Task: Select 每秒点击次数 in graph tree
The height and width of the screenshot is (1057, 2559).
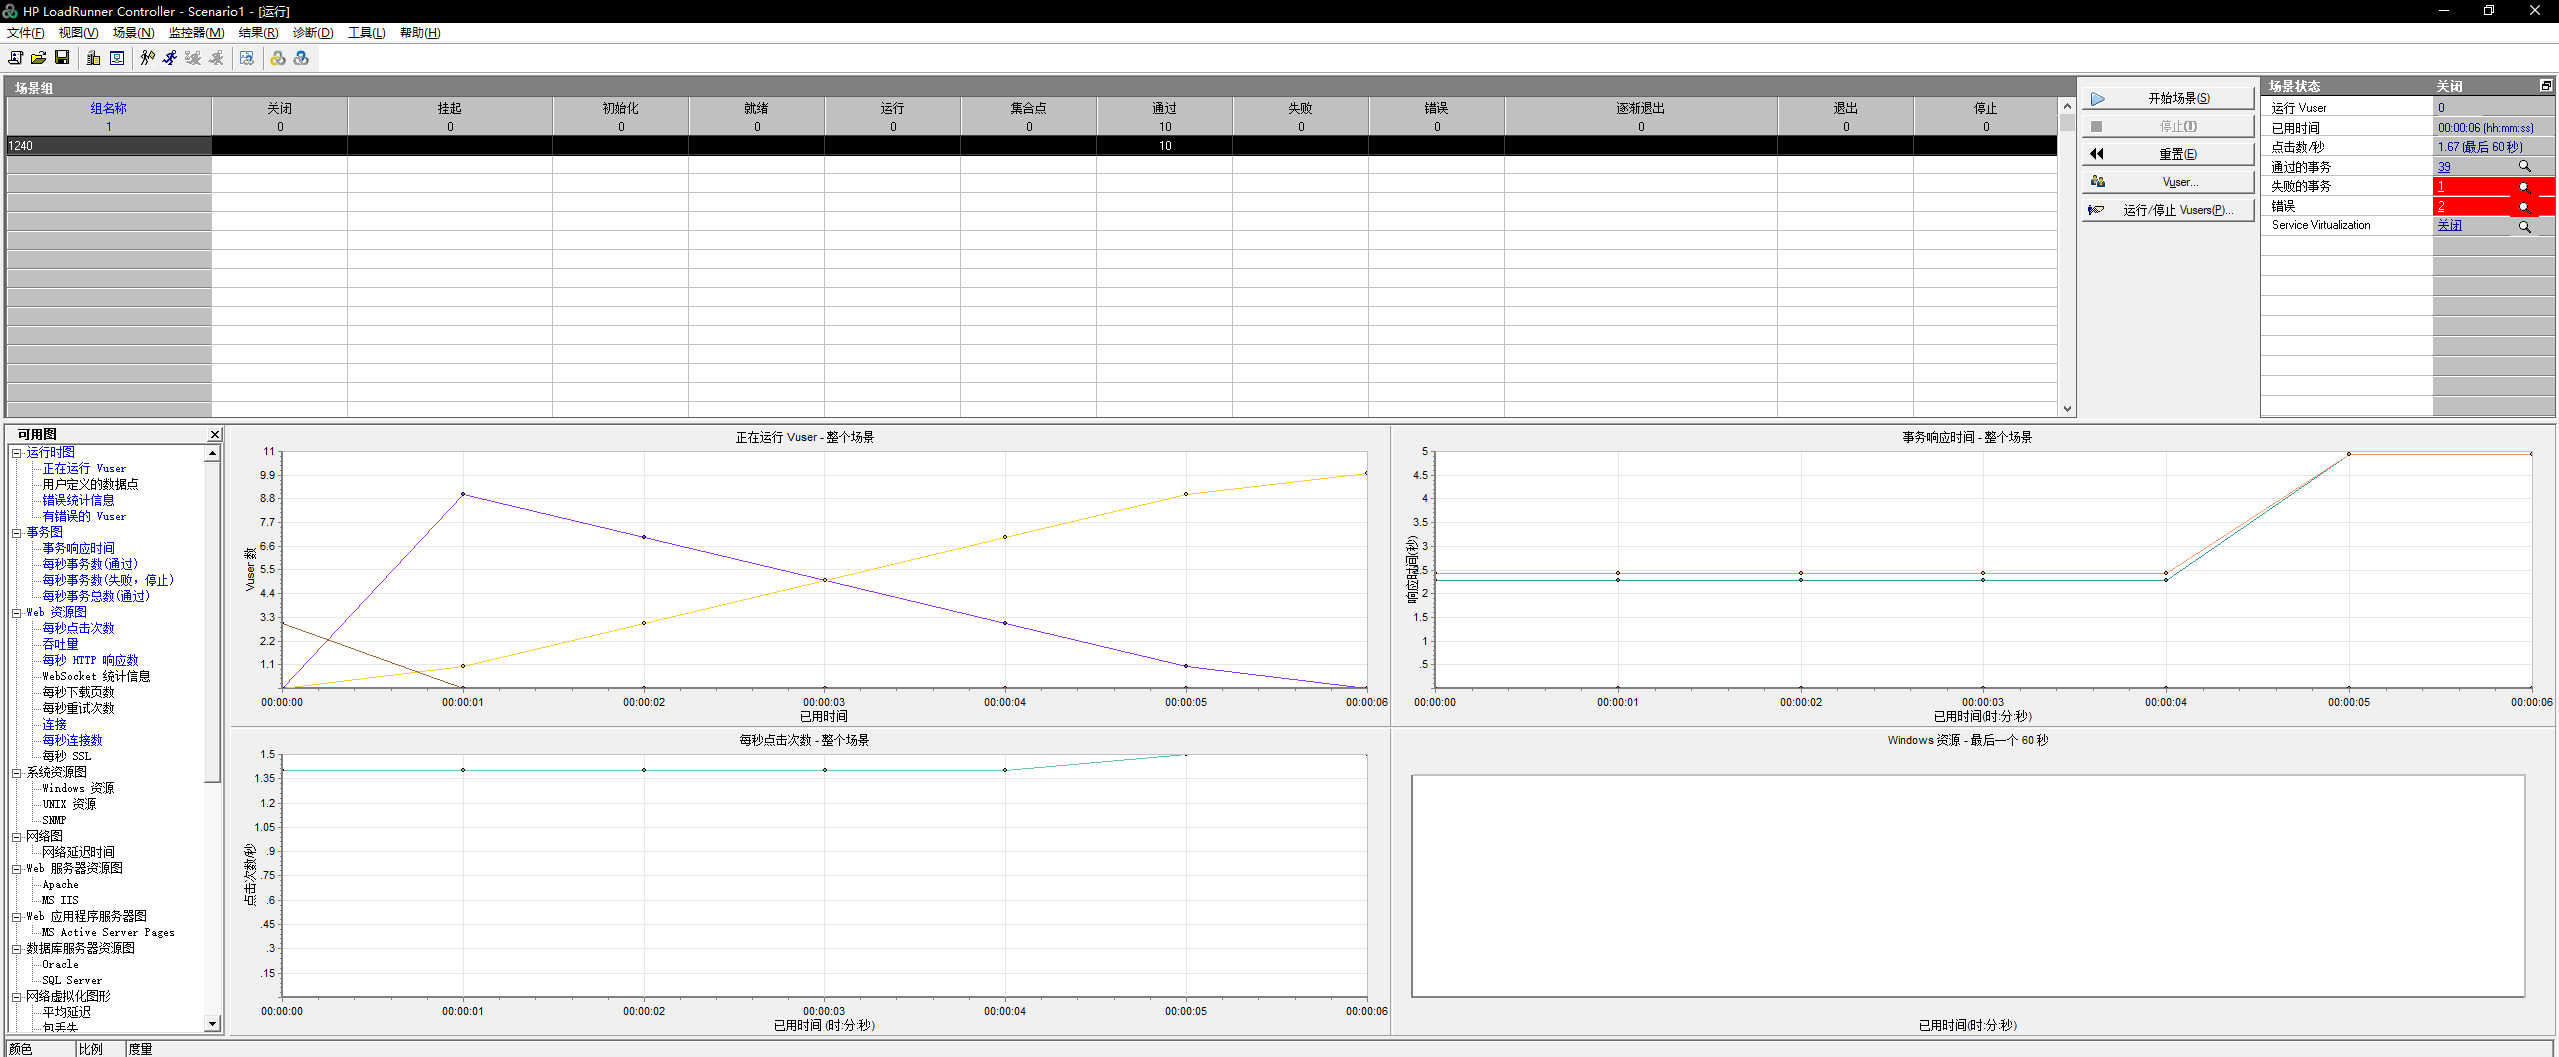Action: (78, 629)
